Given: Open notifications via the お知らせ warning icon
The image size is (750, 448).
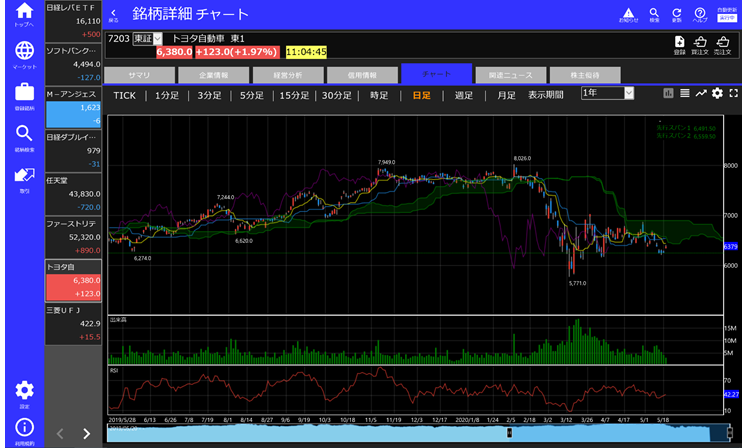Looking at the screenshot, I should (629, 15).
